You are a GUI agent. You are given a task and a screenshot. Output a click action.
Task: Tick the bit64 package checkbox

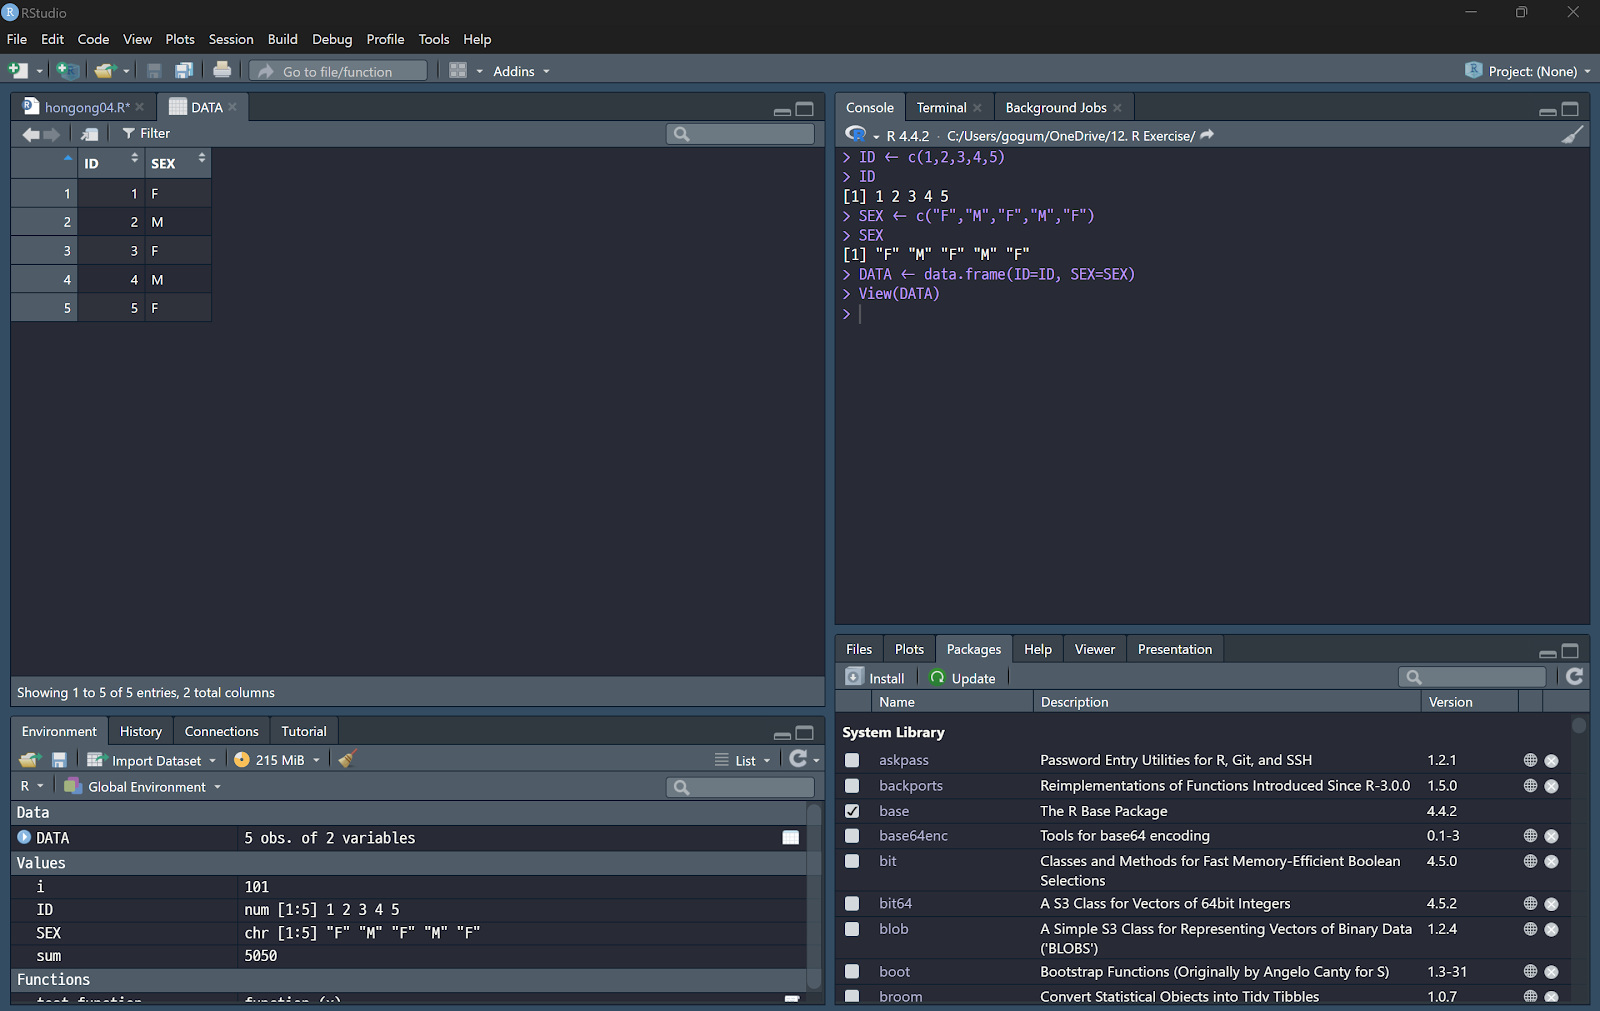pyautogui.click(x=852, y=903)
